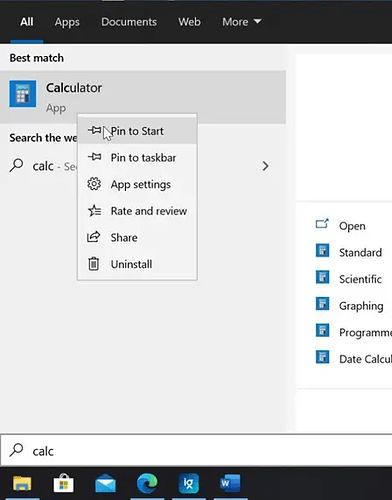392x500 pixels.
Task: Switch to the Documents tab
Action: 129,22
